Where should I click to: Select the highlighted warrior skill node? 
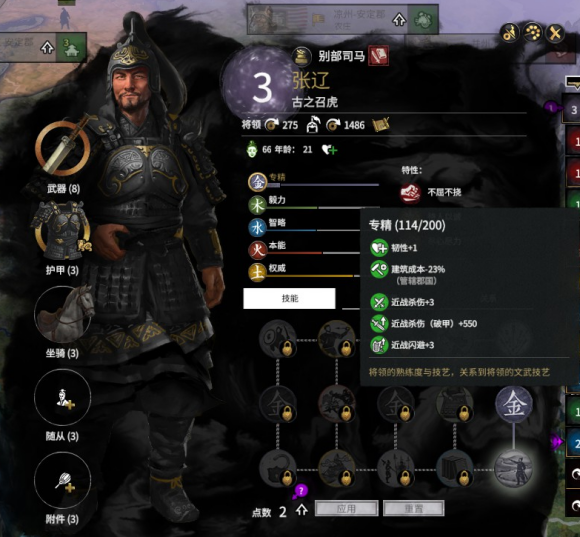pyautogui.click(x=514, y=468)
